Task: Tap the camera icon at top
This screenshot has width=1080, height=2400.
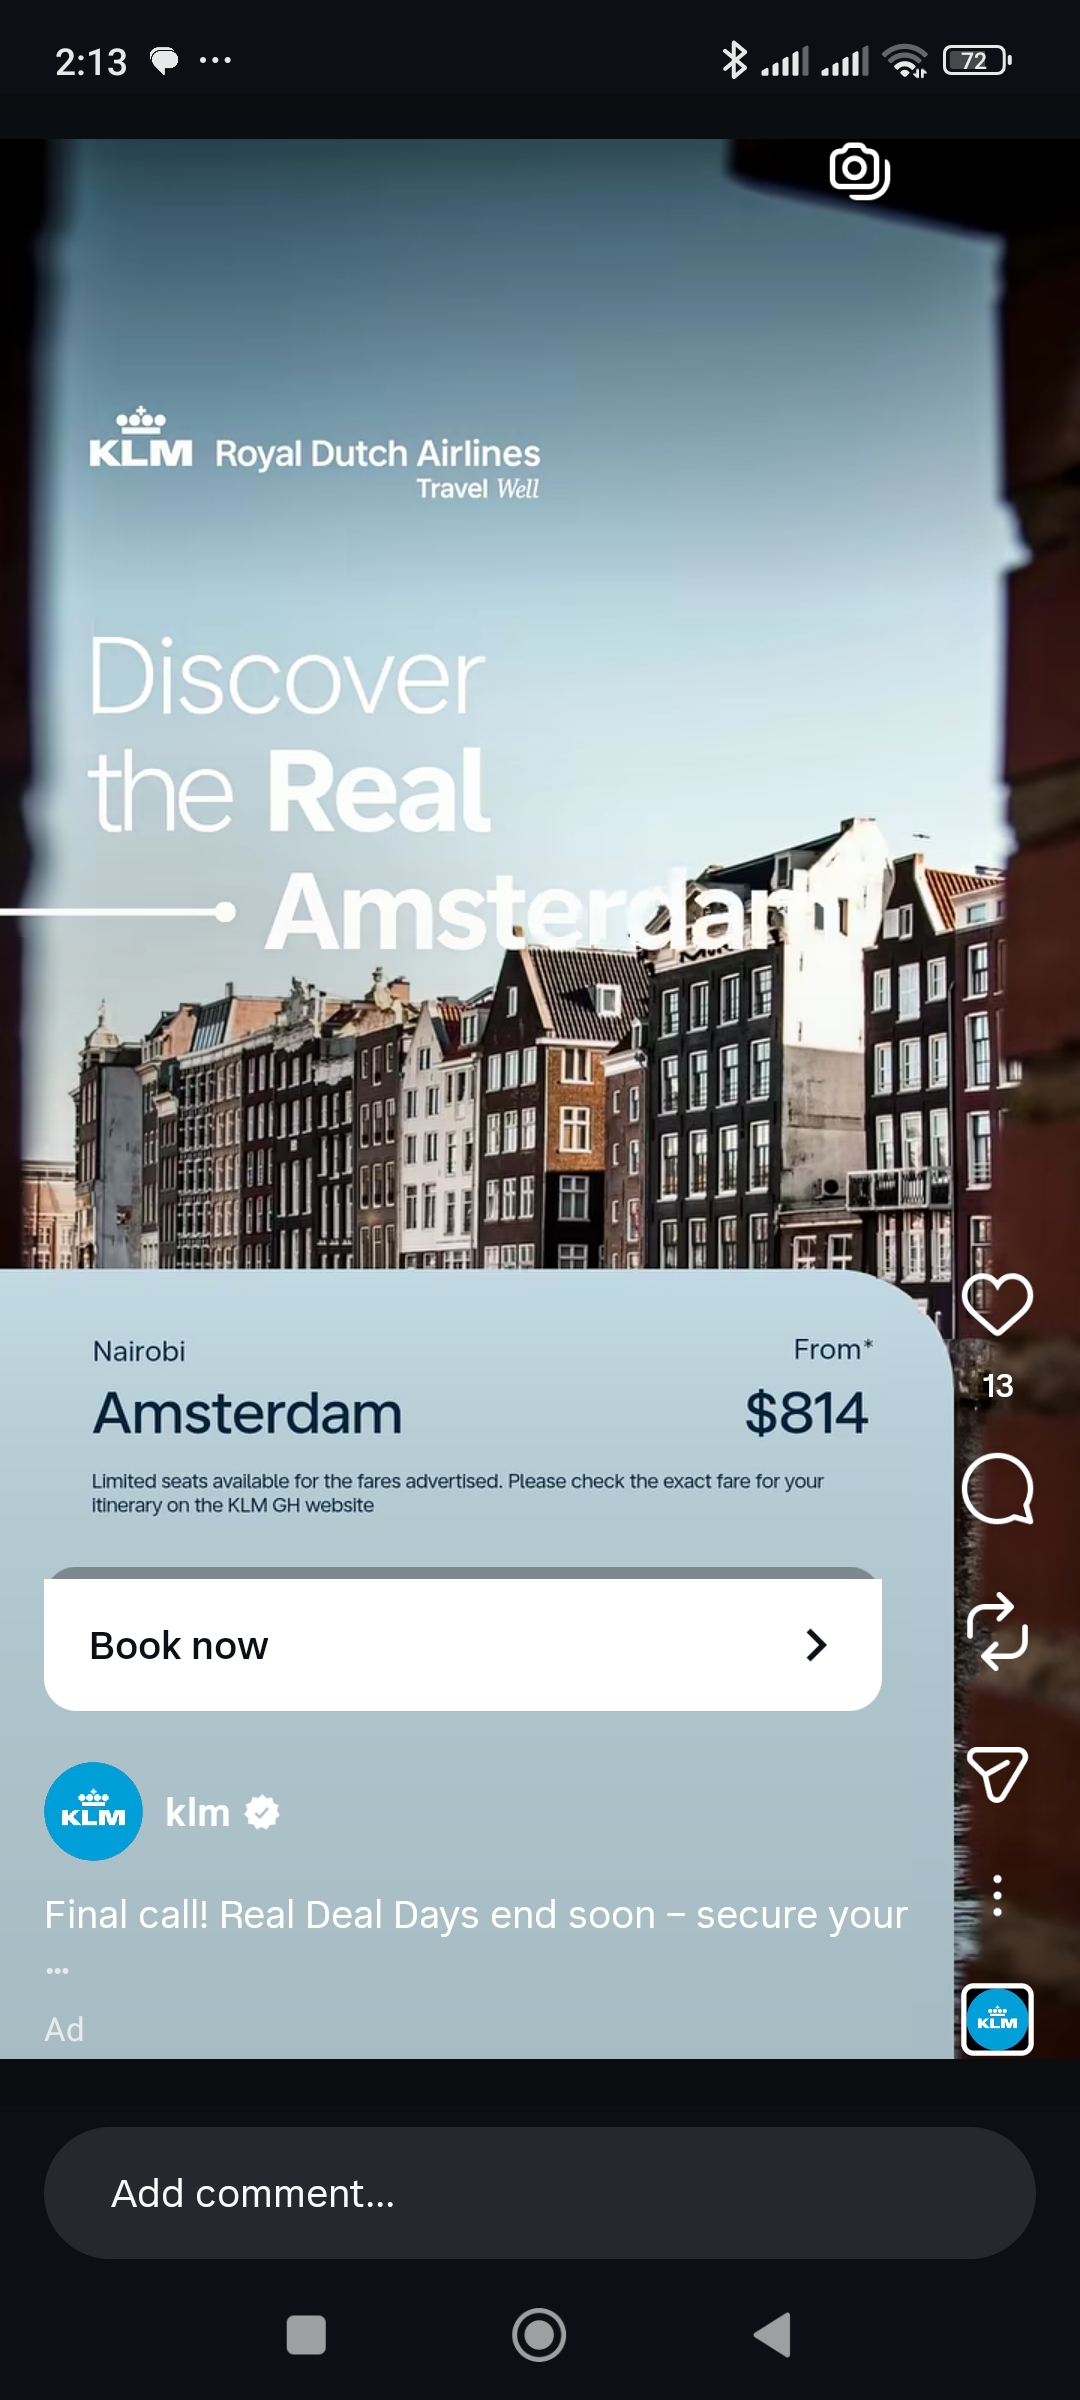Action: (x=860, y=171)
